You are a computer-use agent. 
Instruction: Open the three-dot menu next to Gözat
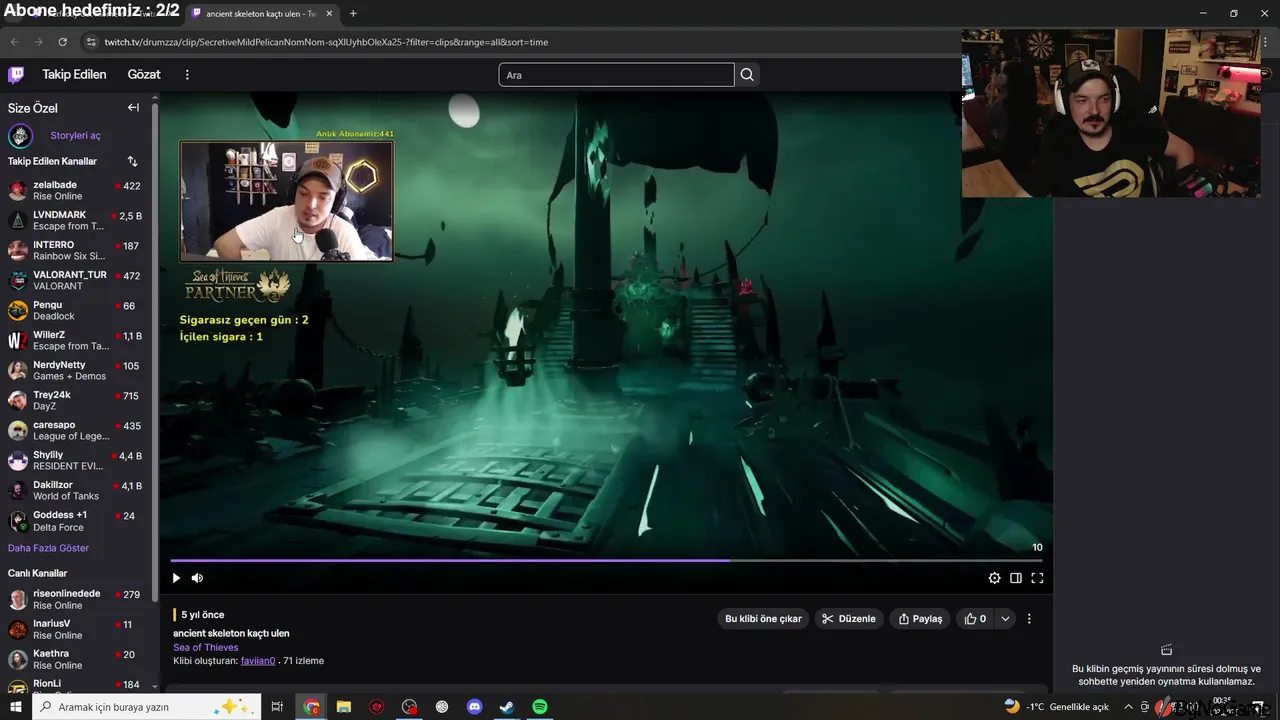pos(187,74)
